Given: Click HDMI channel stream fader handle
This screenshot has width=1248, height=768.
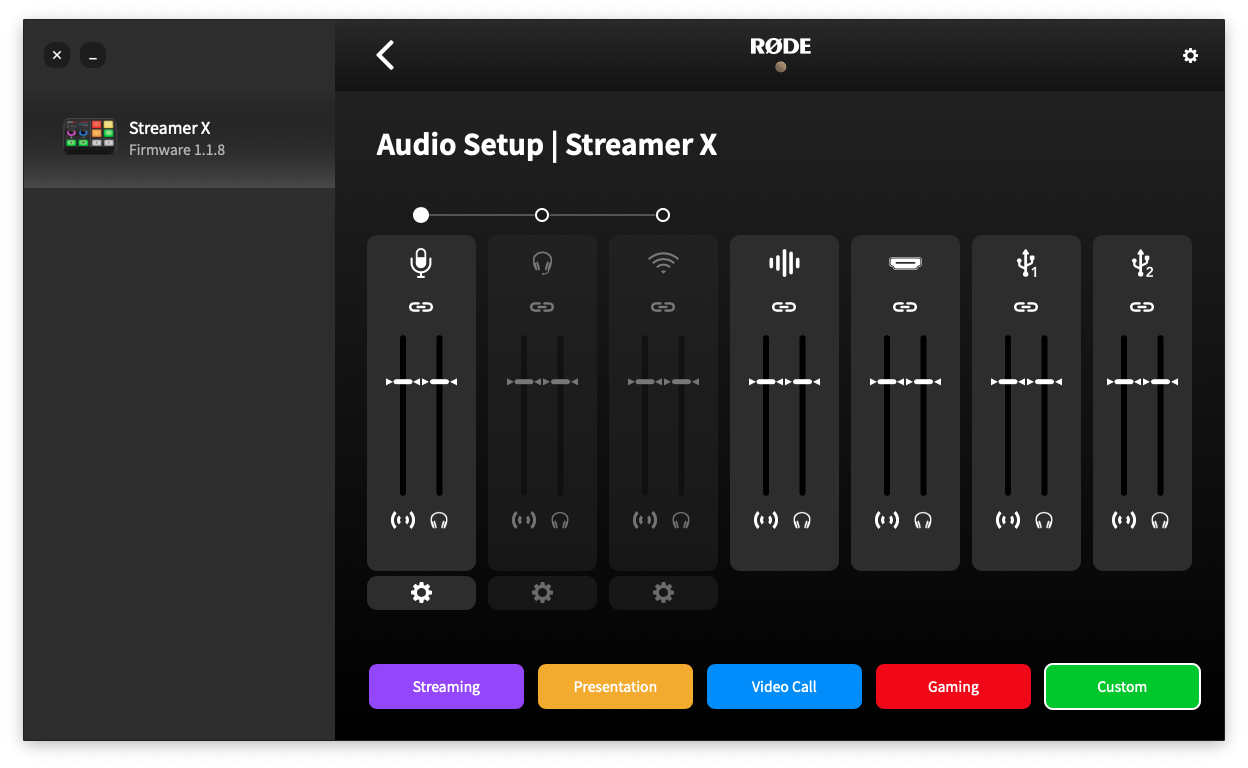Looking at the screenshot, I should click(887, 381).
